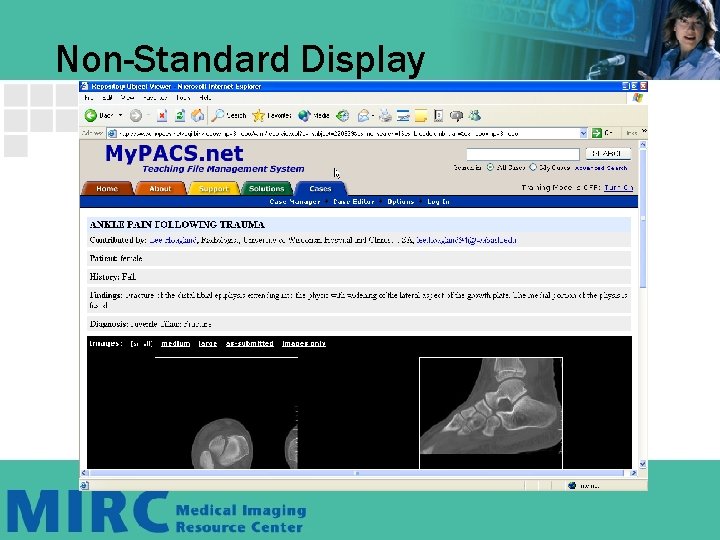Open the axial ankle CT thumbnail
Screen dimensions: 720x540
(226, 413)
